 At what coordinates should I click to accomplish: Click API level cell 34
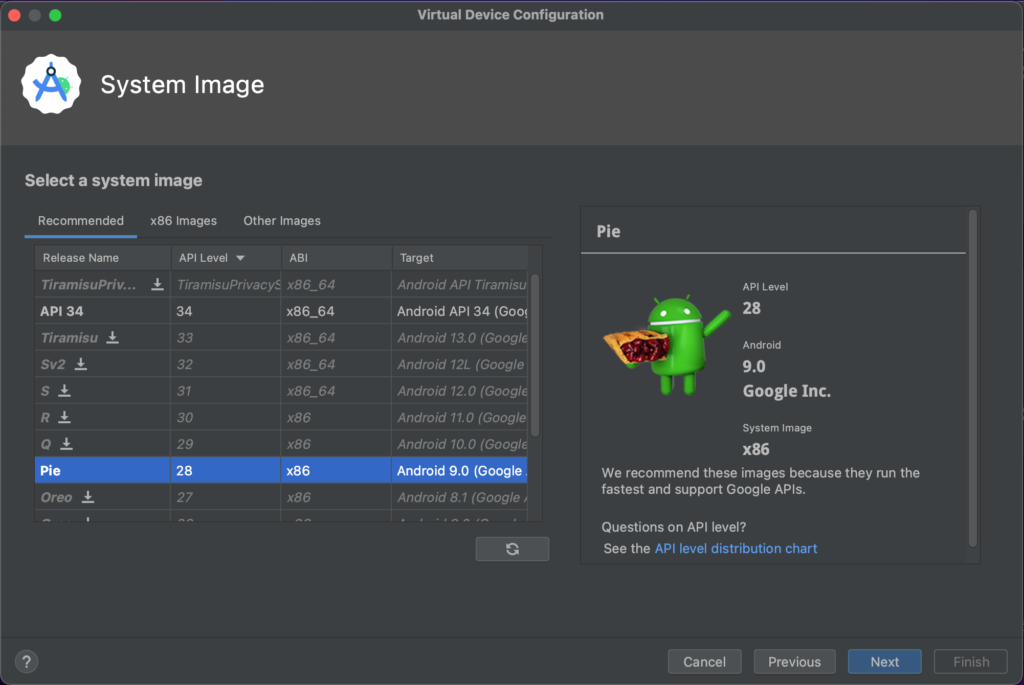pyautogui.click(x=226, y=311)
